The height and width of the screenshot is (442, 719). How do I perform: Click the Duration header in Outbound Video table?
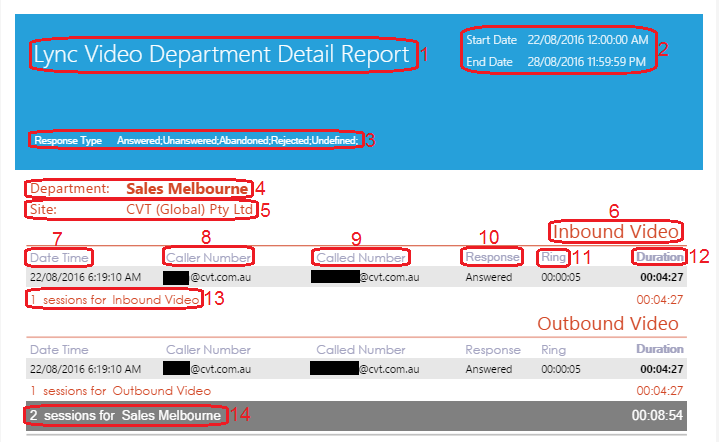[x=659, y=349]
